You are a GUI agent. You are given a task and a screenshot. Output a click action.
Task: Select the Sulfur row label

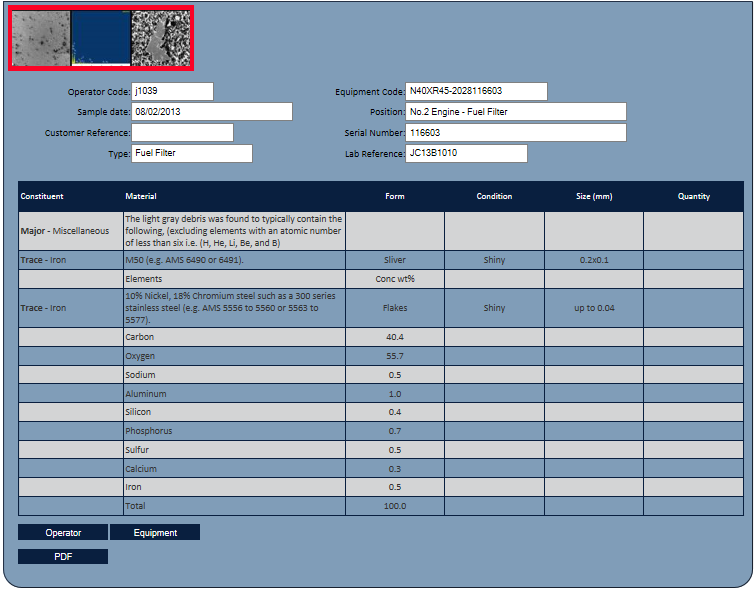pyautogui.click(x=234, y=449)
